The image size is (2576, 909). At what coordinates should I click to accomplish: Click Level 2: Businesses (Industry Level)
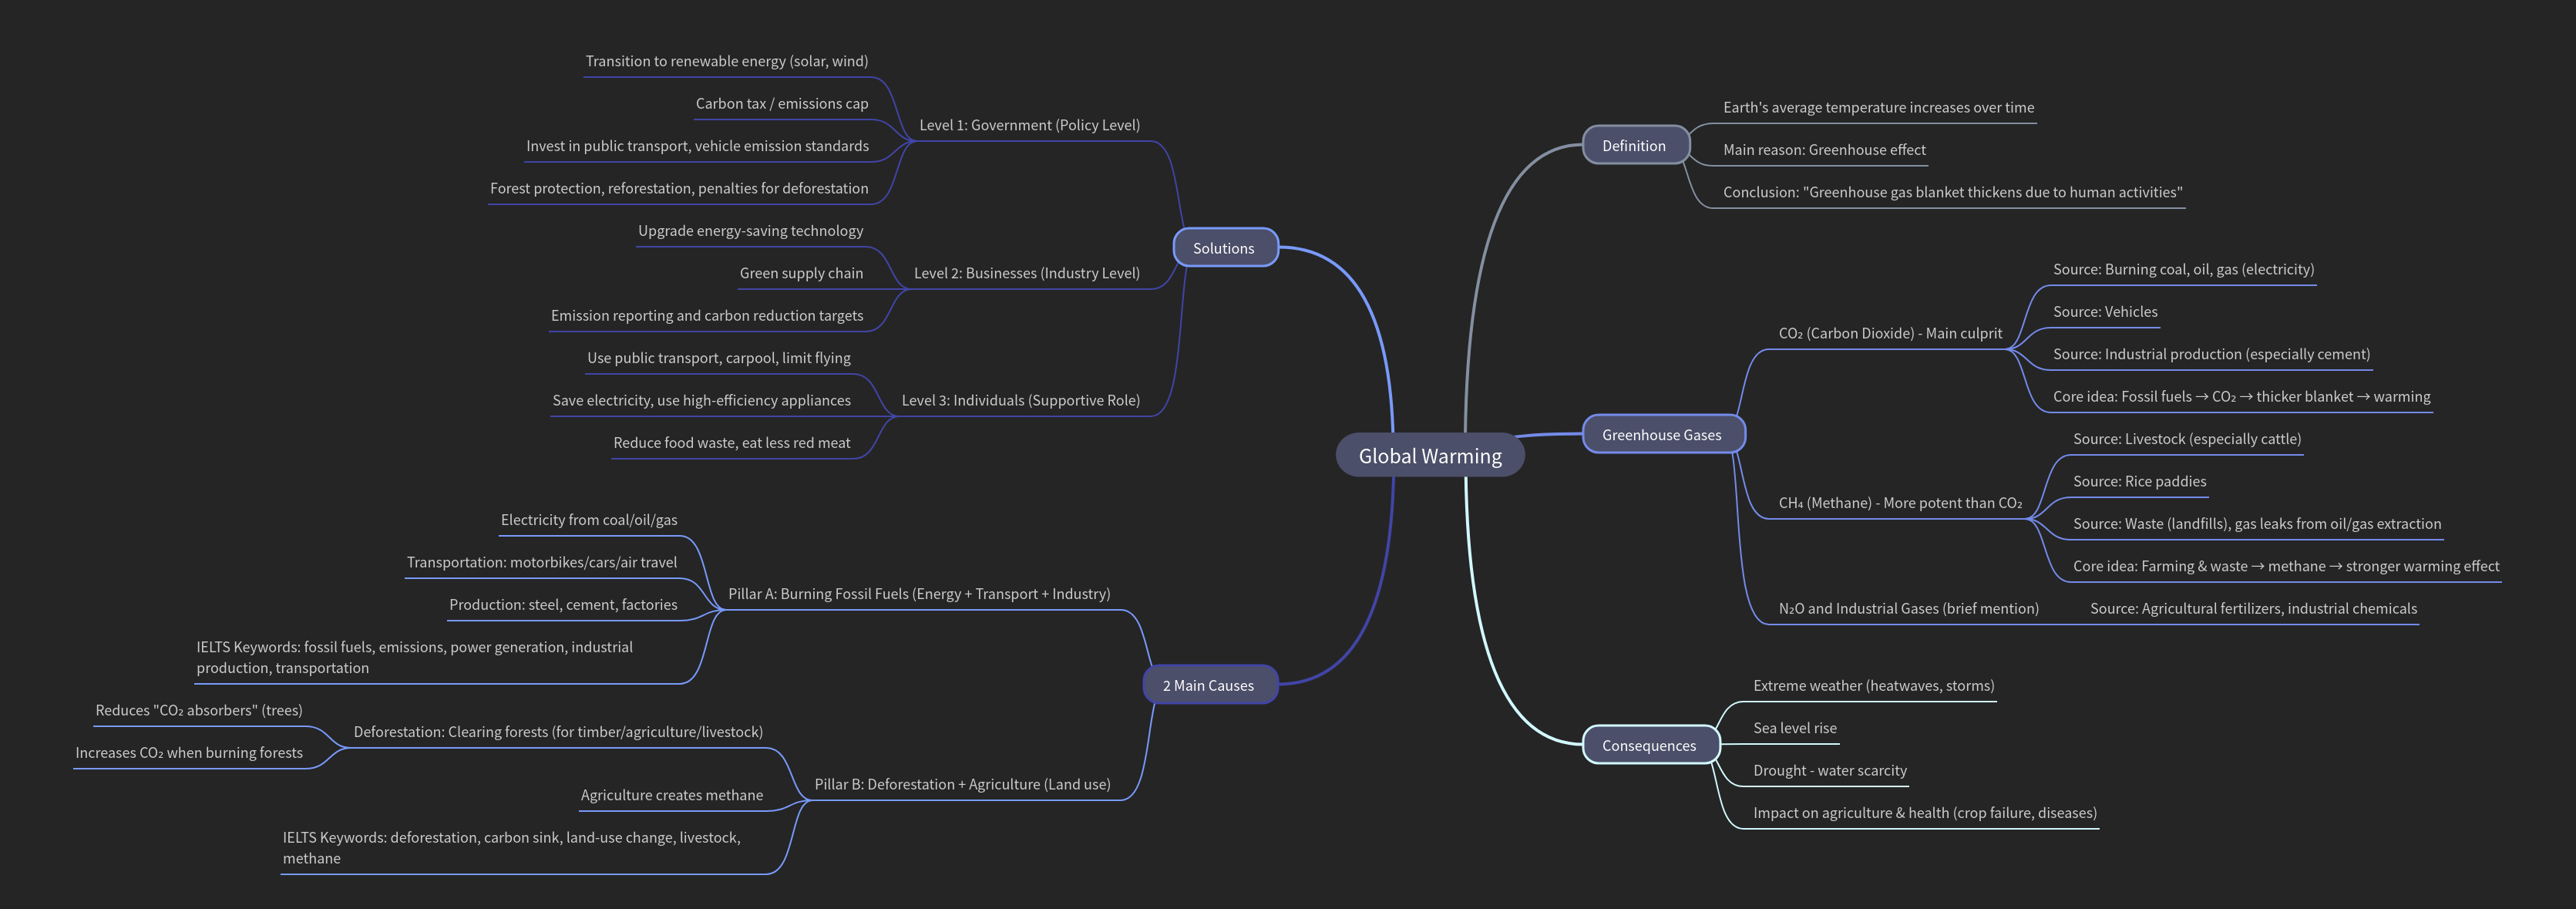pos(1026,273)
